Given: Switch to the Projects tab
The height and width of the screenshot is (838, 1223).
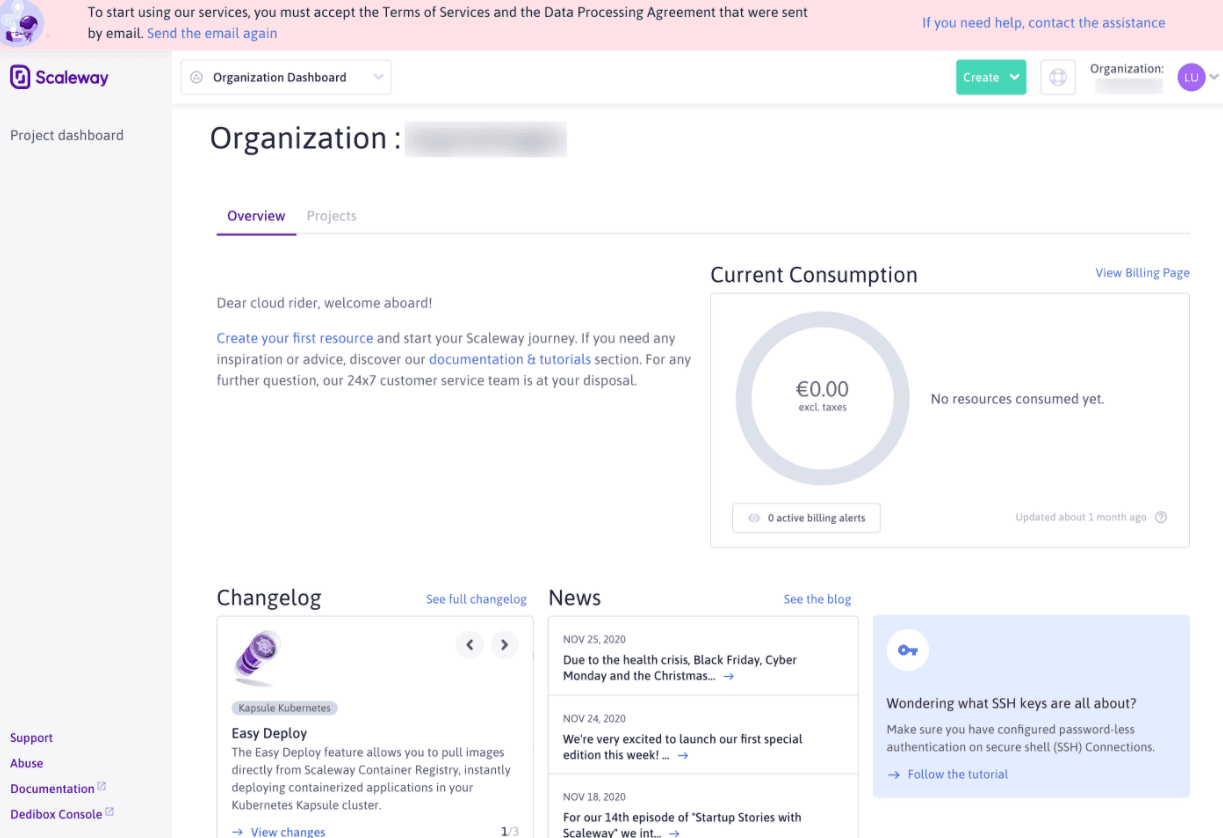Looking at the screenshot, I should [x=331, y=216].
